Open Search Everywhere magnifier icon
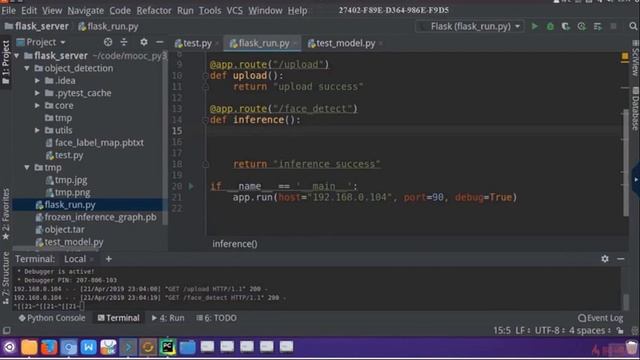 [633, 27]
